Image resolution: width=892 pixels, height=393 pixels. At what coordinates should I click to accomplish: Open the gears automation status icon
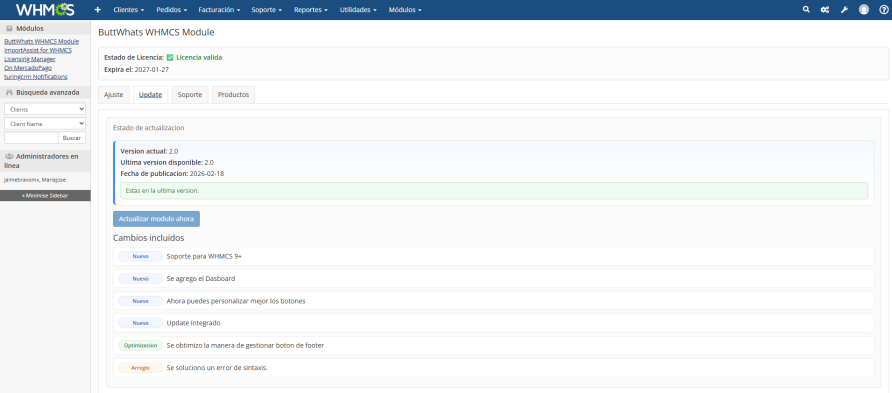pyautogui.click(x=824, y=10)
